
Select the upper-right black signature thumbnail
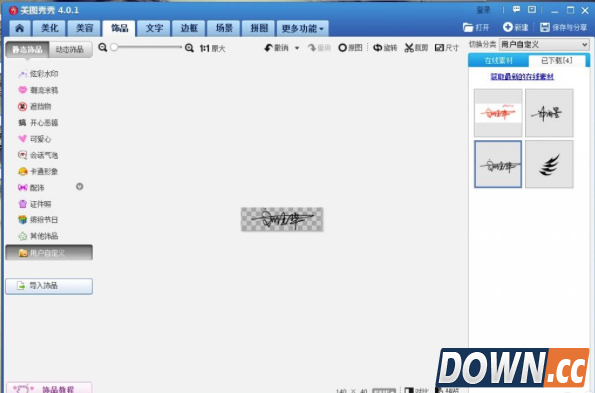tap(549, 113)
